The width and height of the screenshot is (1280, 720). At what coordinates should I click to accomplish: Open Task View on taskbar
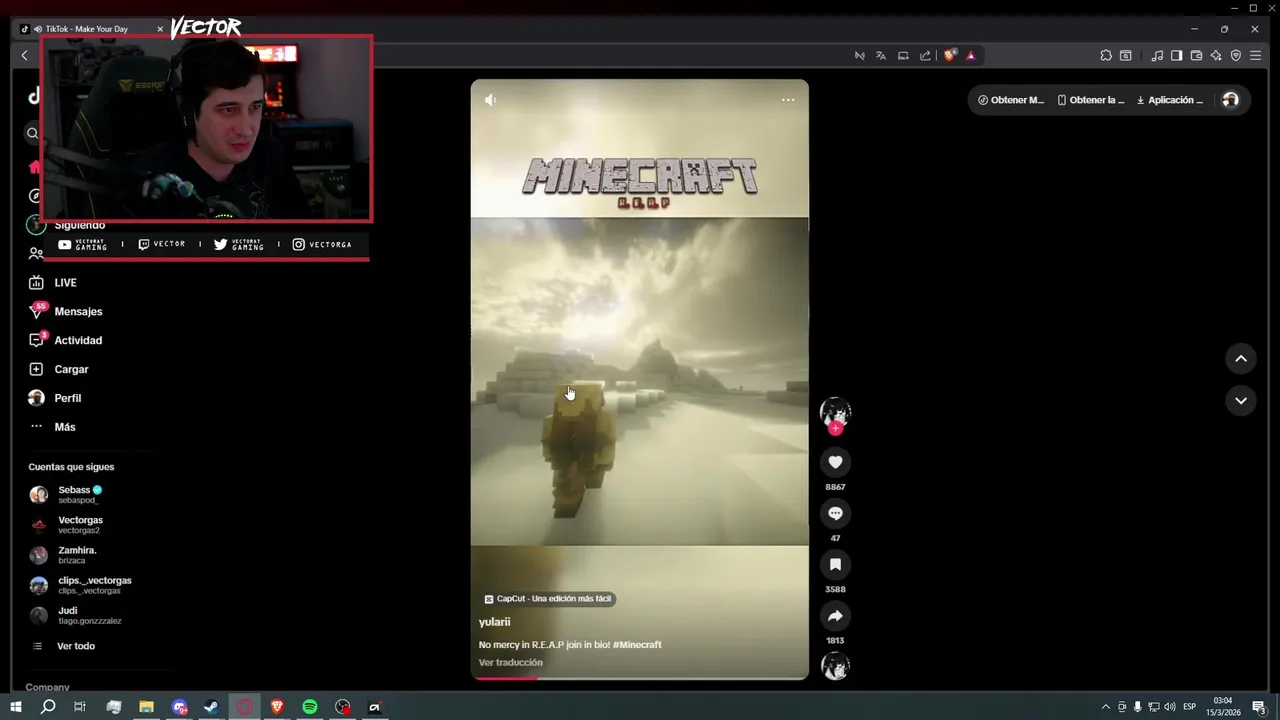[80, 707]
